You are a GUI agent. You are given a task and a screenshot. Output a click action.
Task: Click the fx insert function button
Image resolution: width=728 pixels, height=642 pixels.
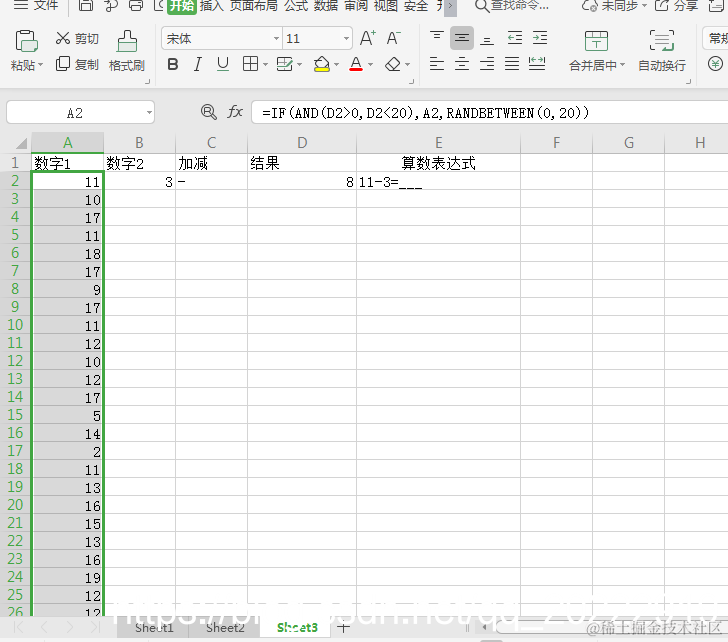tap(235, 112)
